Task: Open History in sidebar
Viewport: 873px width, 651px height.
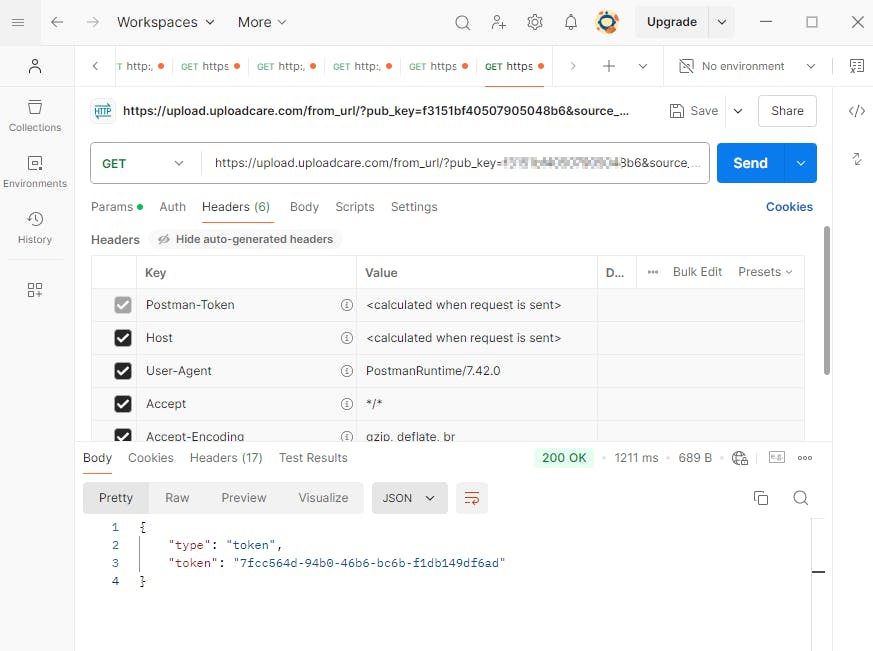Action: coord(35,228)
